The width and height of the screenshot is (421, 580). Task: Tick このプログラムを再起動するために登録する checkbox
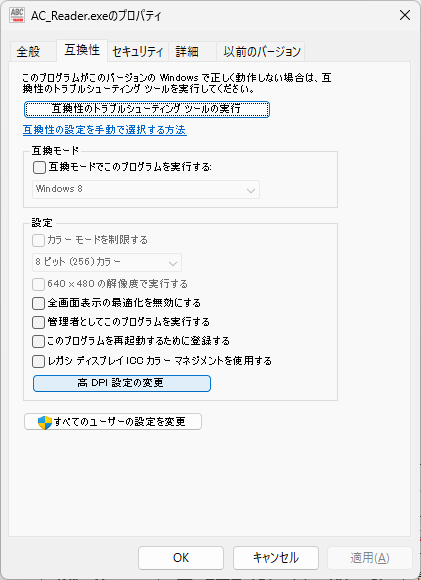click(x=38, y=341)
